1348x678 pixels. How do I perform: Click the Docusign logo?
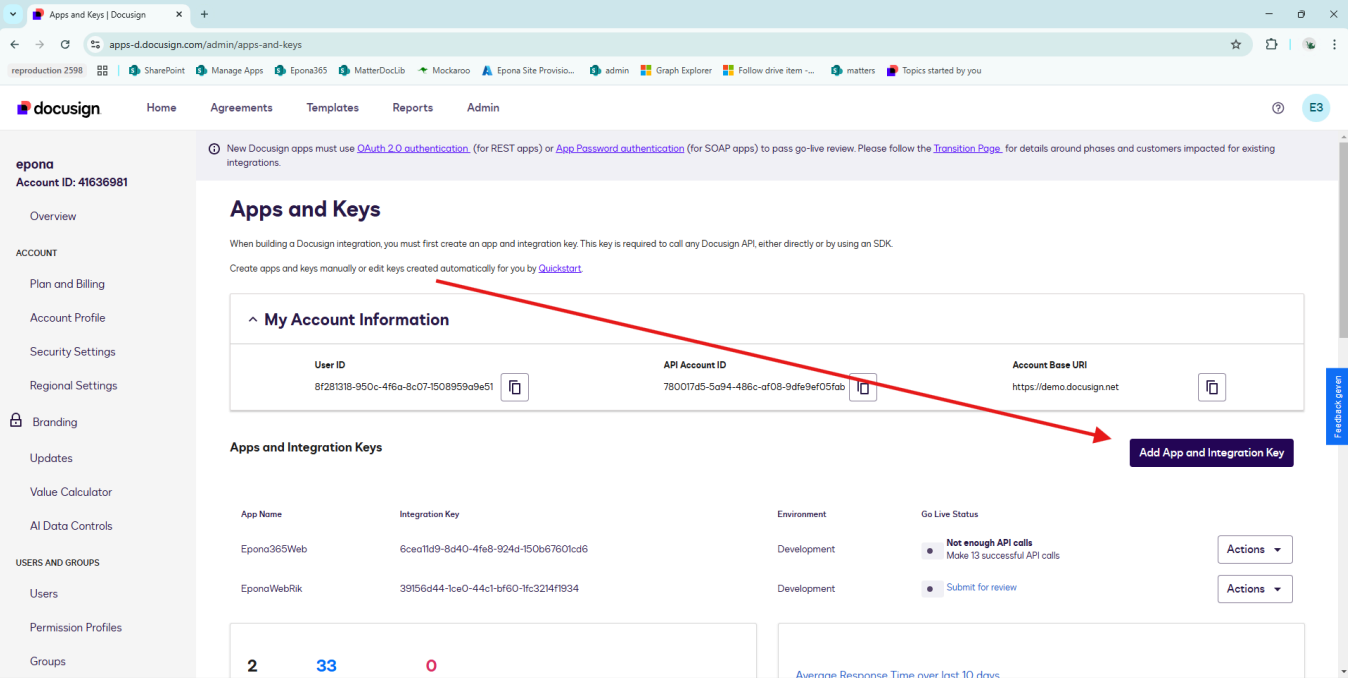pos(59,108)
